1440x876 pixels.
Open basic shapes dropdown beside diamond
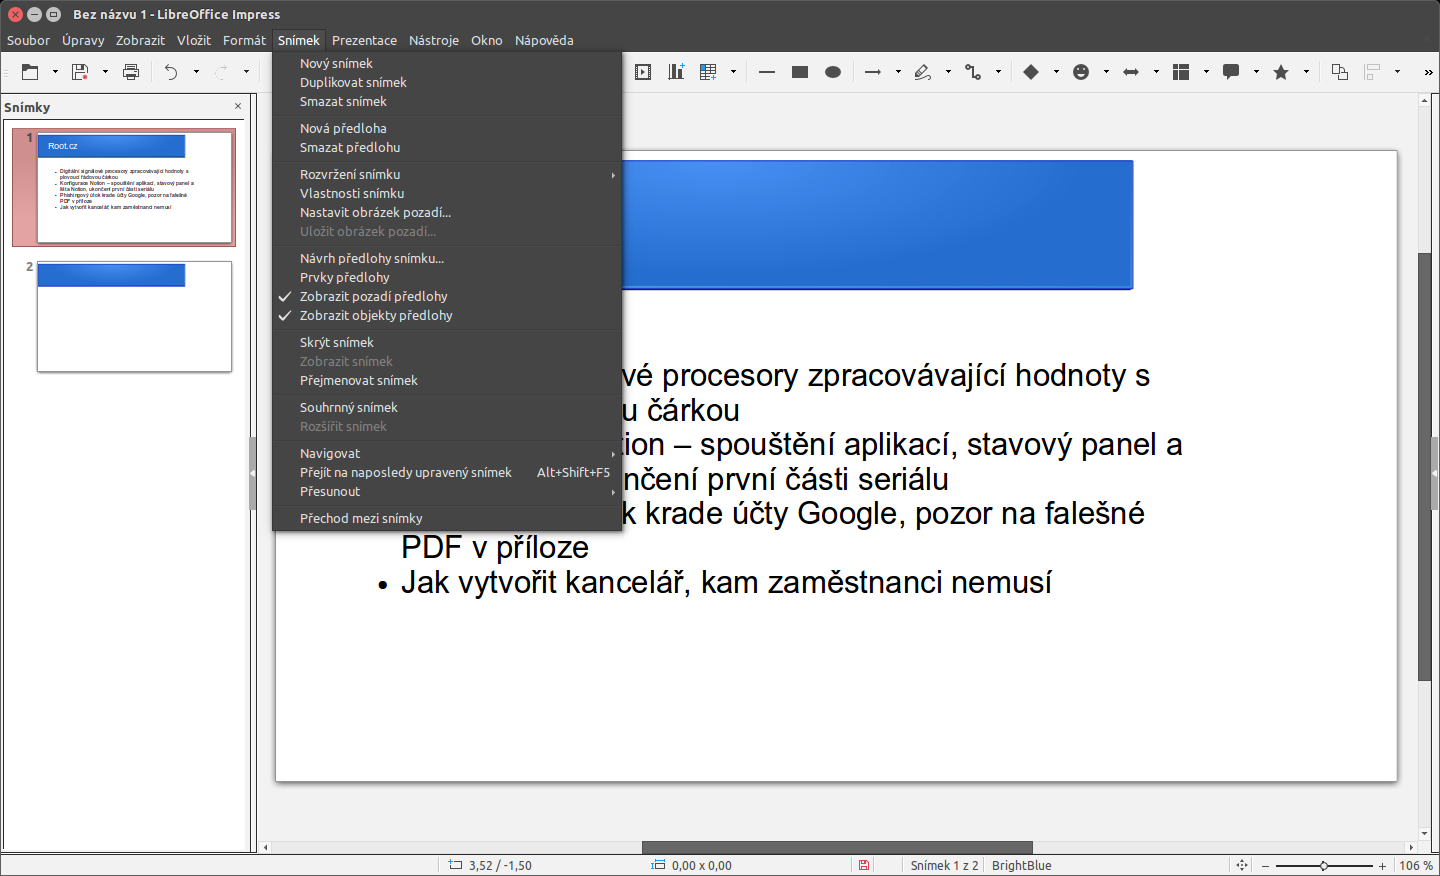pos(1056,72)
